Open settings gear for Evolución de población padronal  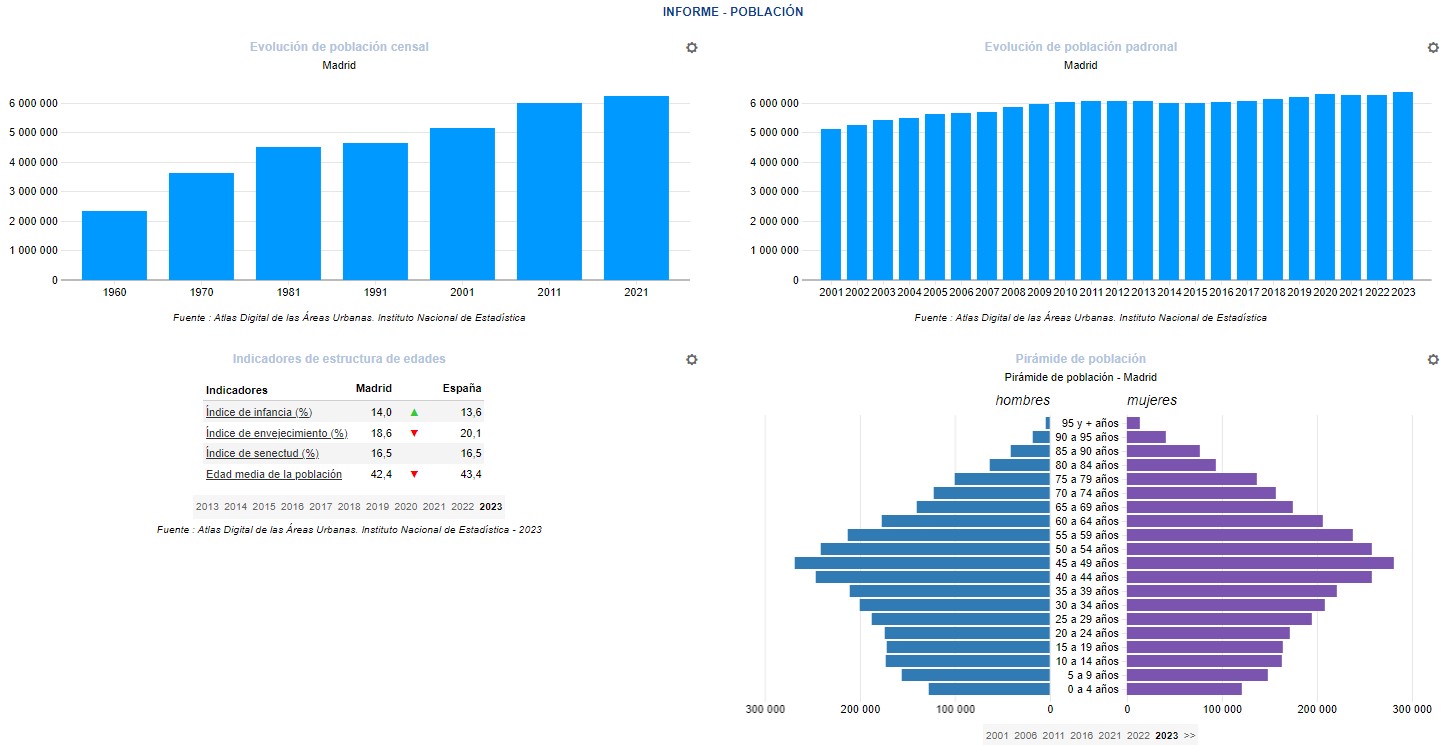point(1433,47)
